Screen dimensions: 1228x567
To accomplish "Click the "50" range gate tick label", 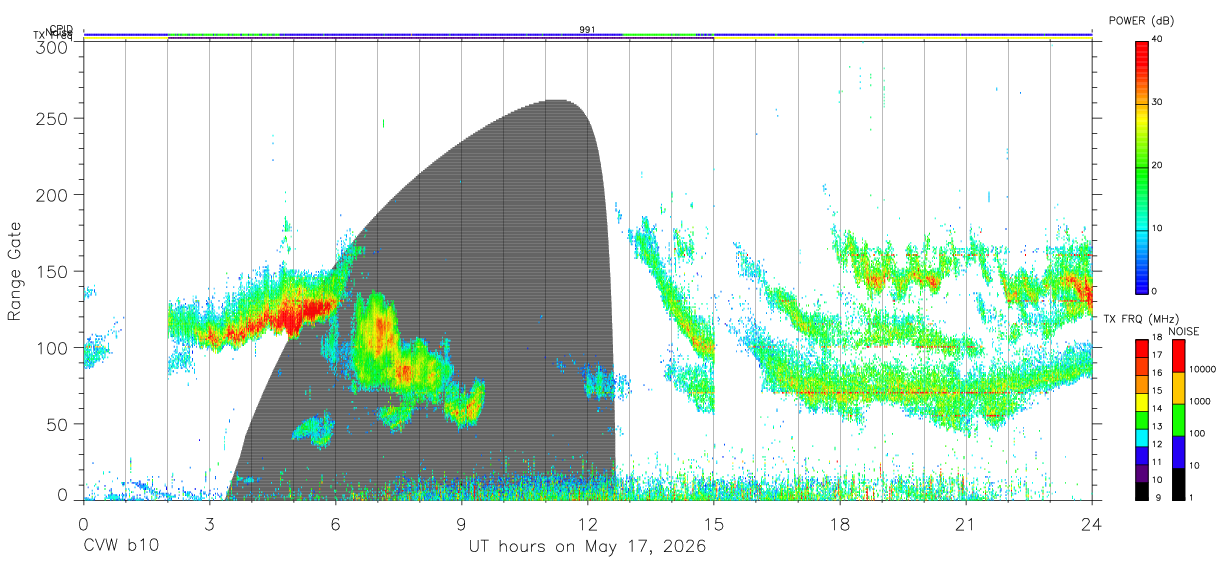I will 59,424.
